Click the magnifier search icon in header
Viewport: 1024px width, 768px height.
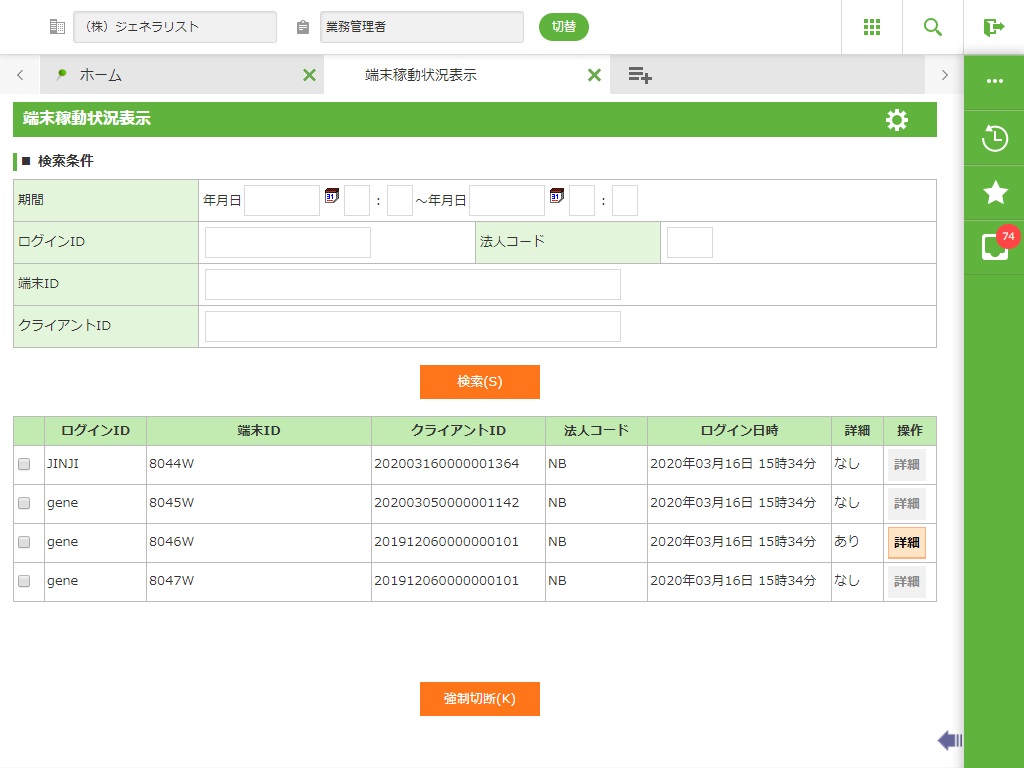click(933, 27)
